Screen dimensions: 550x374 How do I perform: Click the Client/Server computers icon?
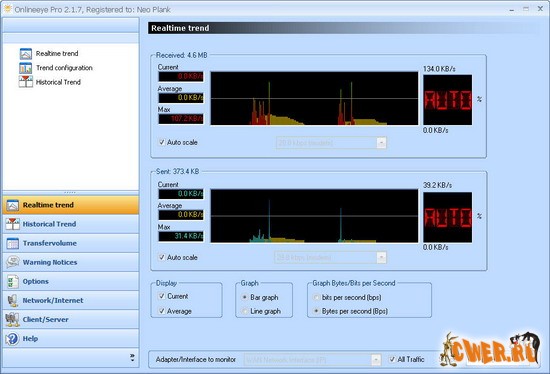pyautogui.click(x=12, y=319)
